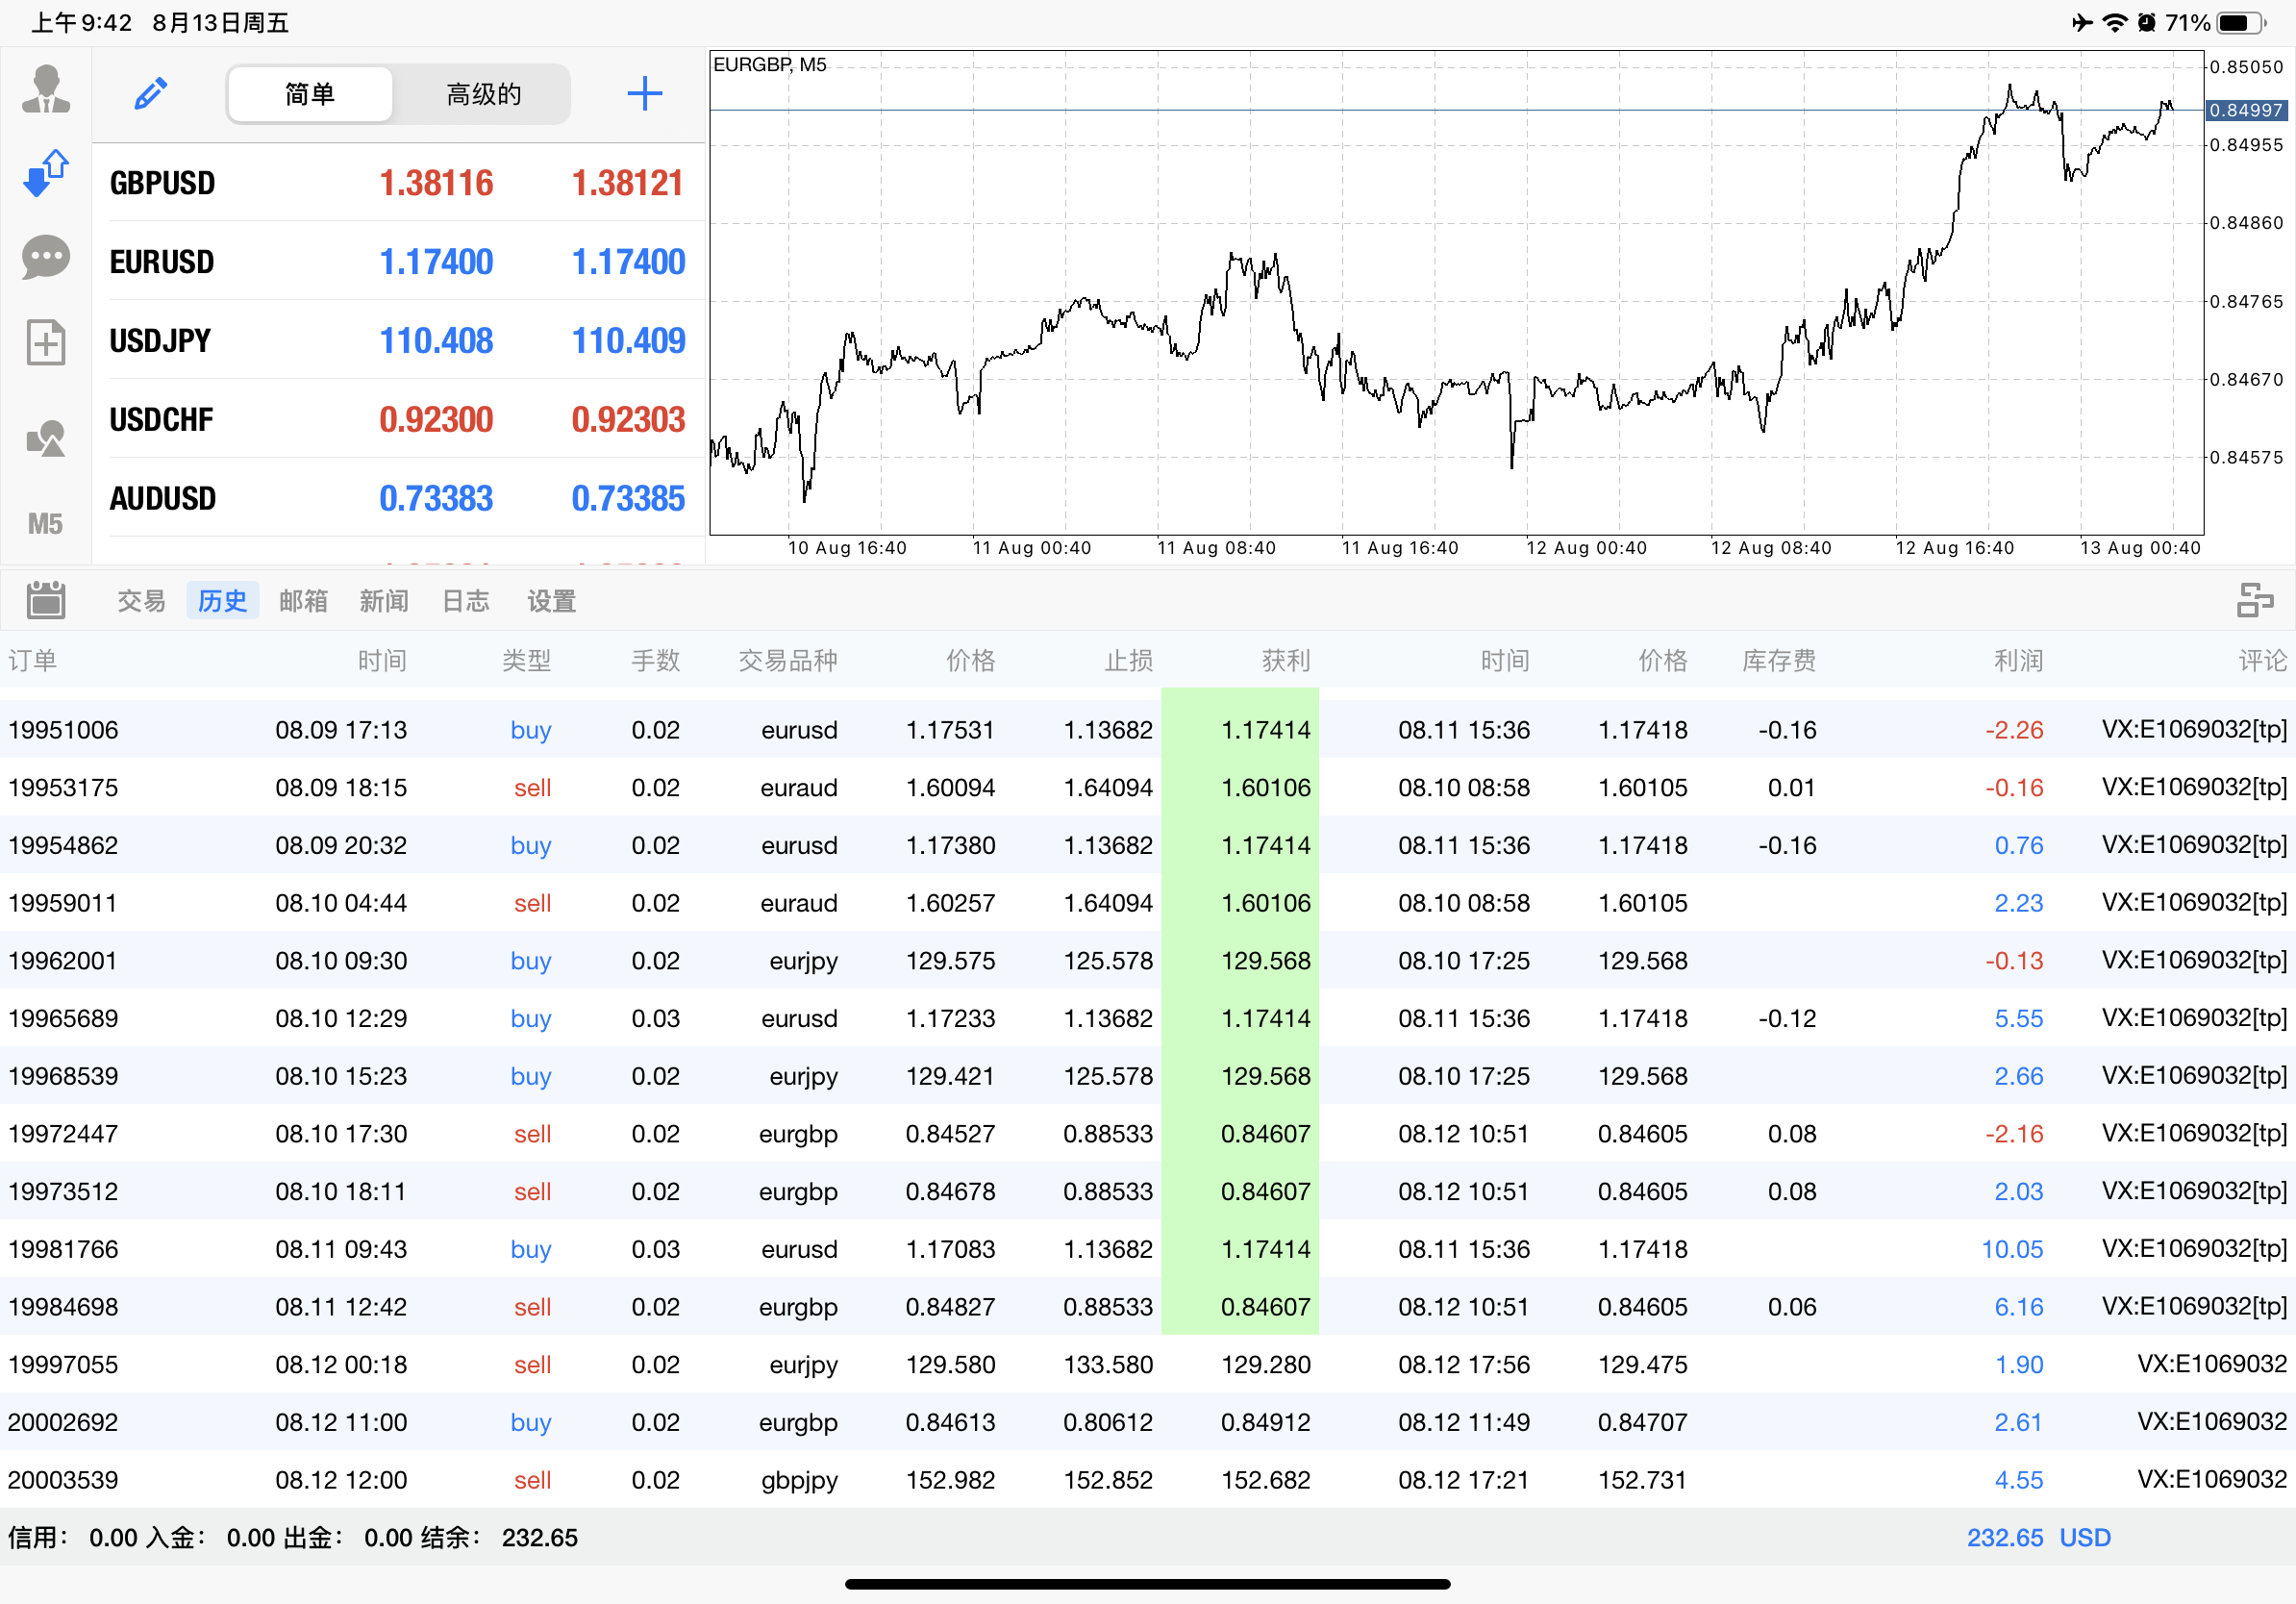Image resolution: width=2296 pixels, height=1604 pixels.
Task: Tap the 交易品种 column header
Action: (x=788, y=661)
